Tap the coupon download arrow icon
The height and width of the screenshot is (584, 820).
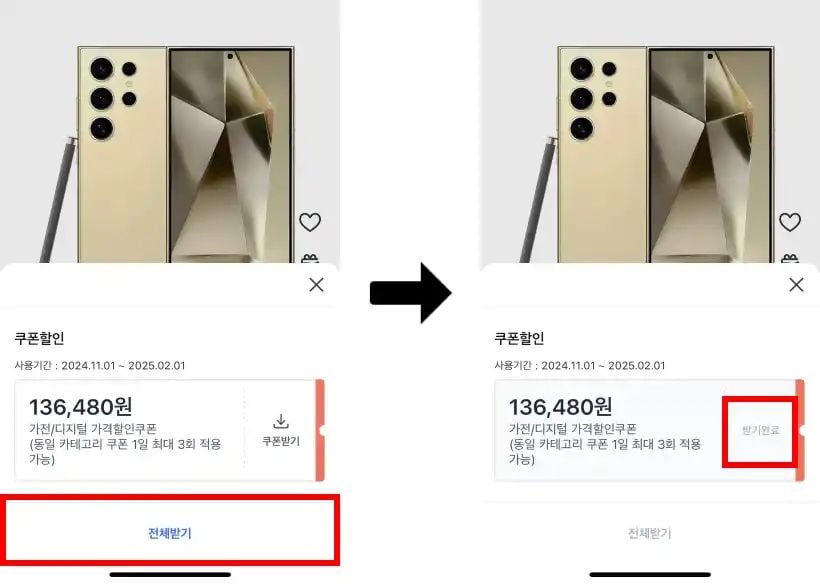coord(281,421)
